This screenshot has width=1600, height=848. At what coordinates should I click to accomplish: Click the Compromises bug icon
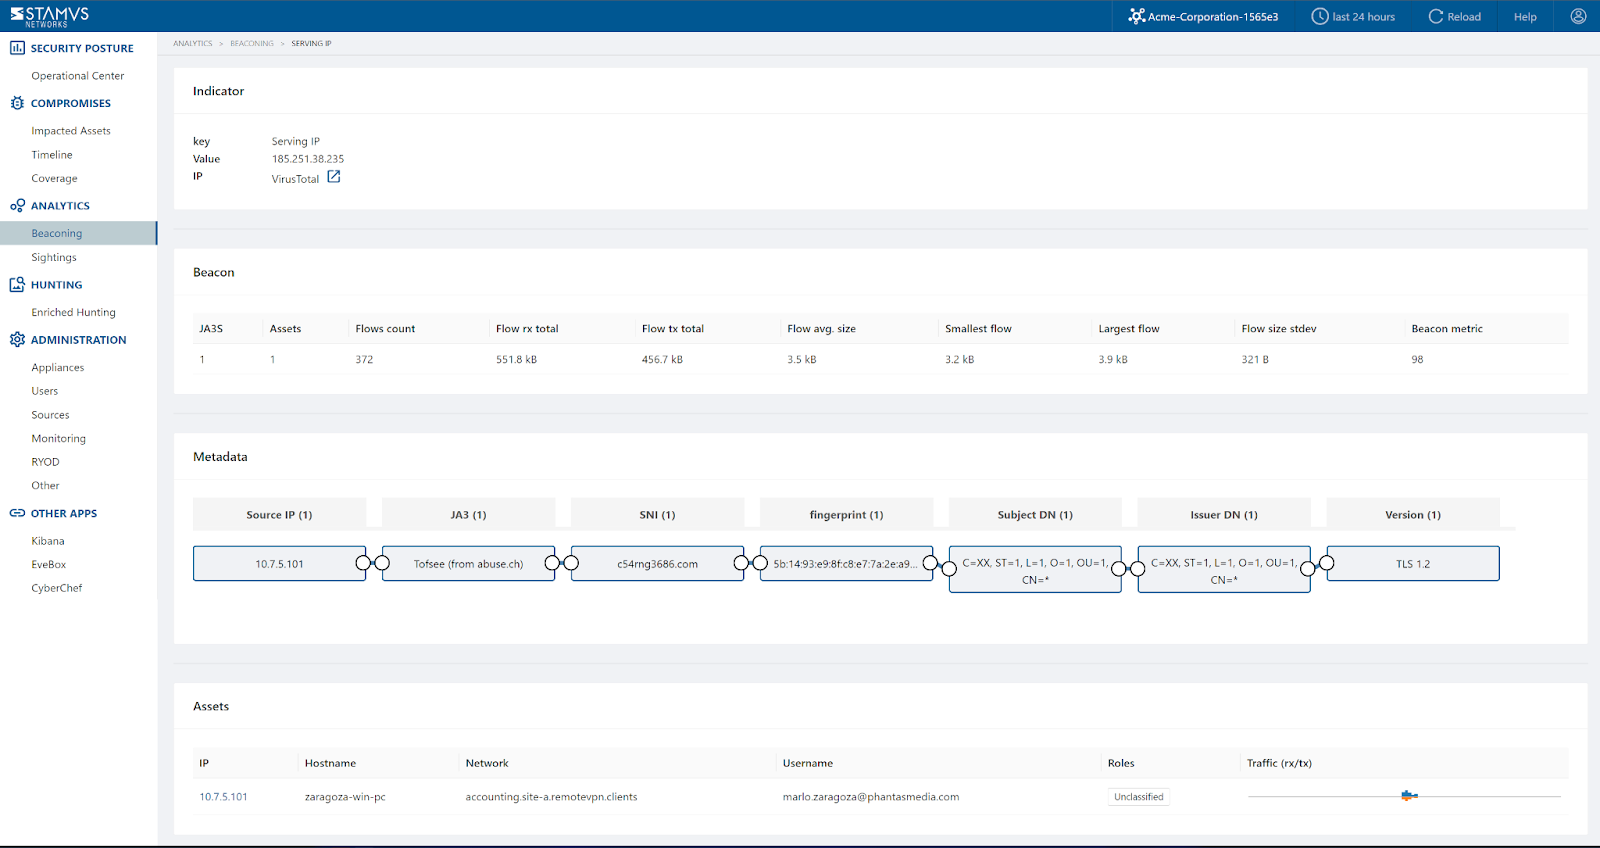pyautogui.click(x=17, y=103)
